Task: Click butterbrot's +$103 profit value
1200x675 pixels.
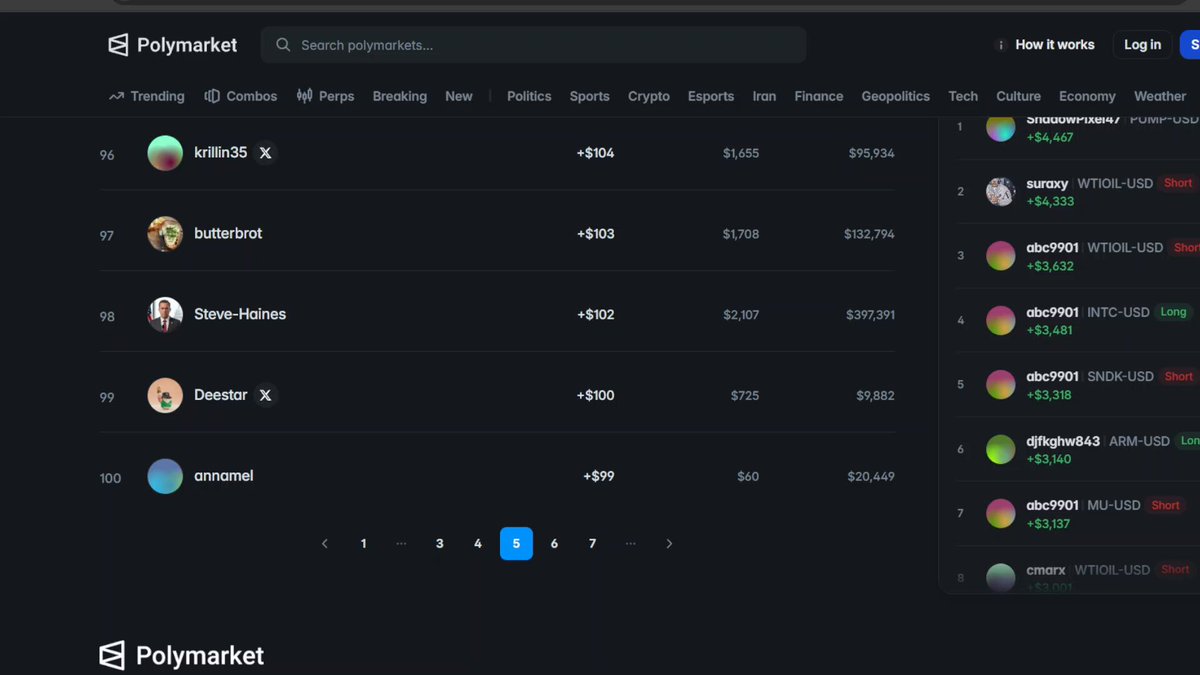Action: click(596, 234)
